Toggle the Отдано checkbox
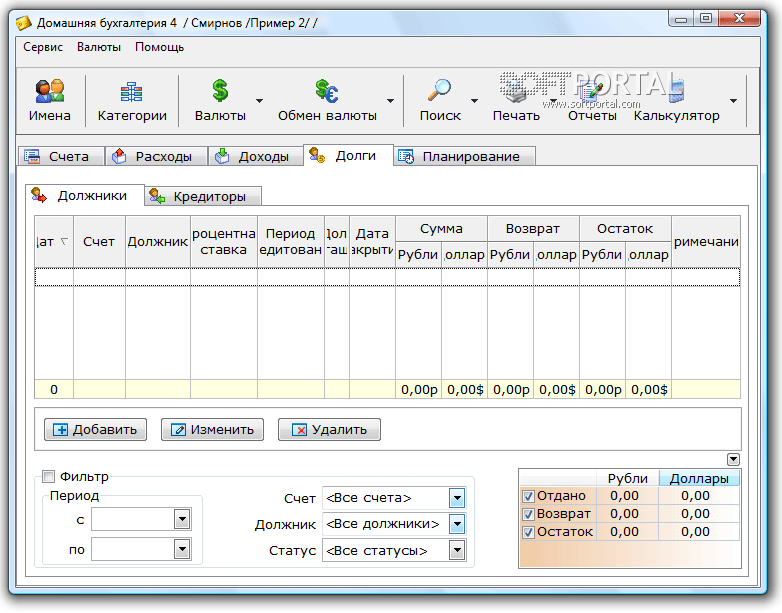Screen dimensions: 782x613 point(528,496)
